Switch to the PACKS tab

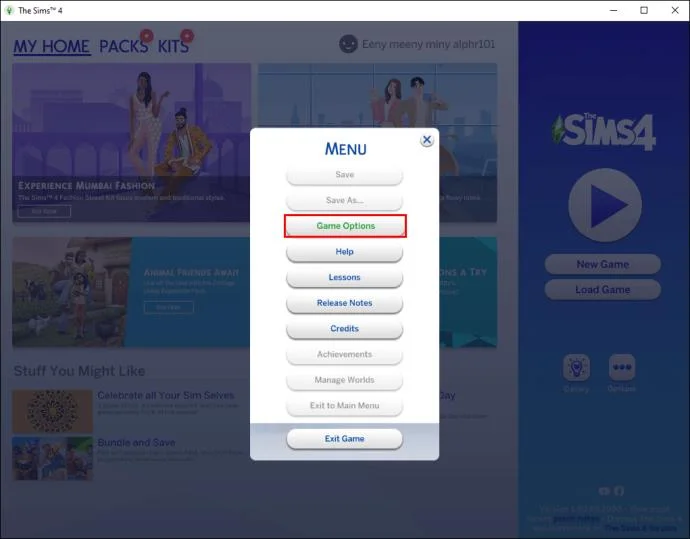123,46
